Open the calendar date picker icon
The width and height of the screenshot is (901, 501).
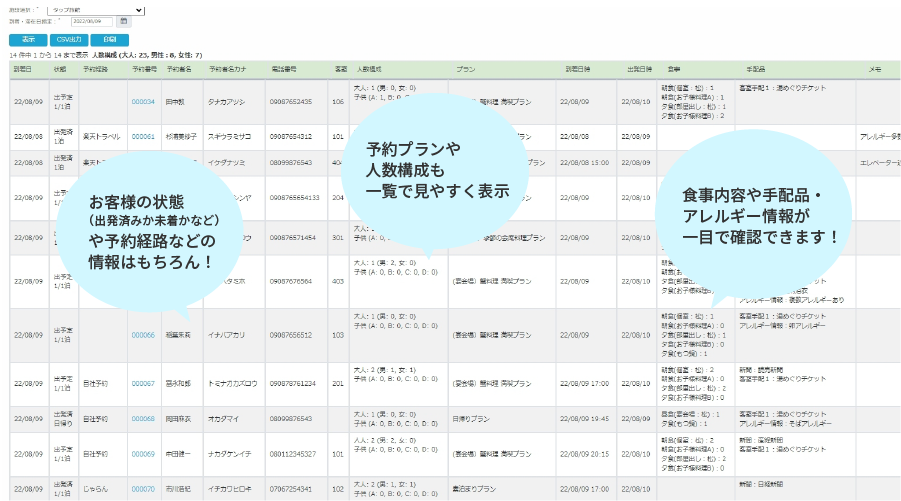124,21
